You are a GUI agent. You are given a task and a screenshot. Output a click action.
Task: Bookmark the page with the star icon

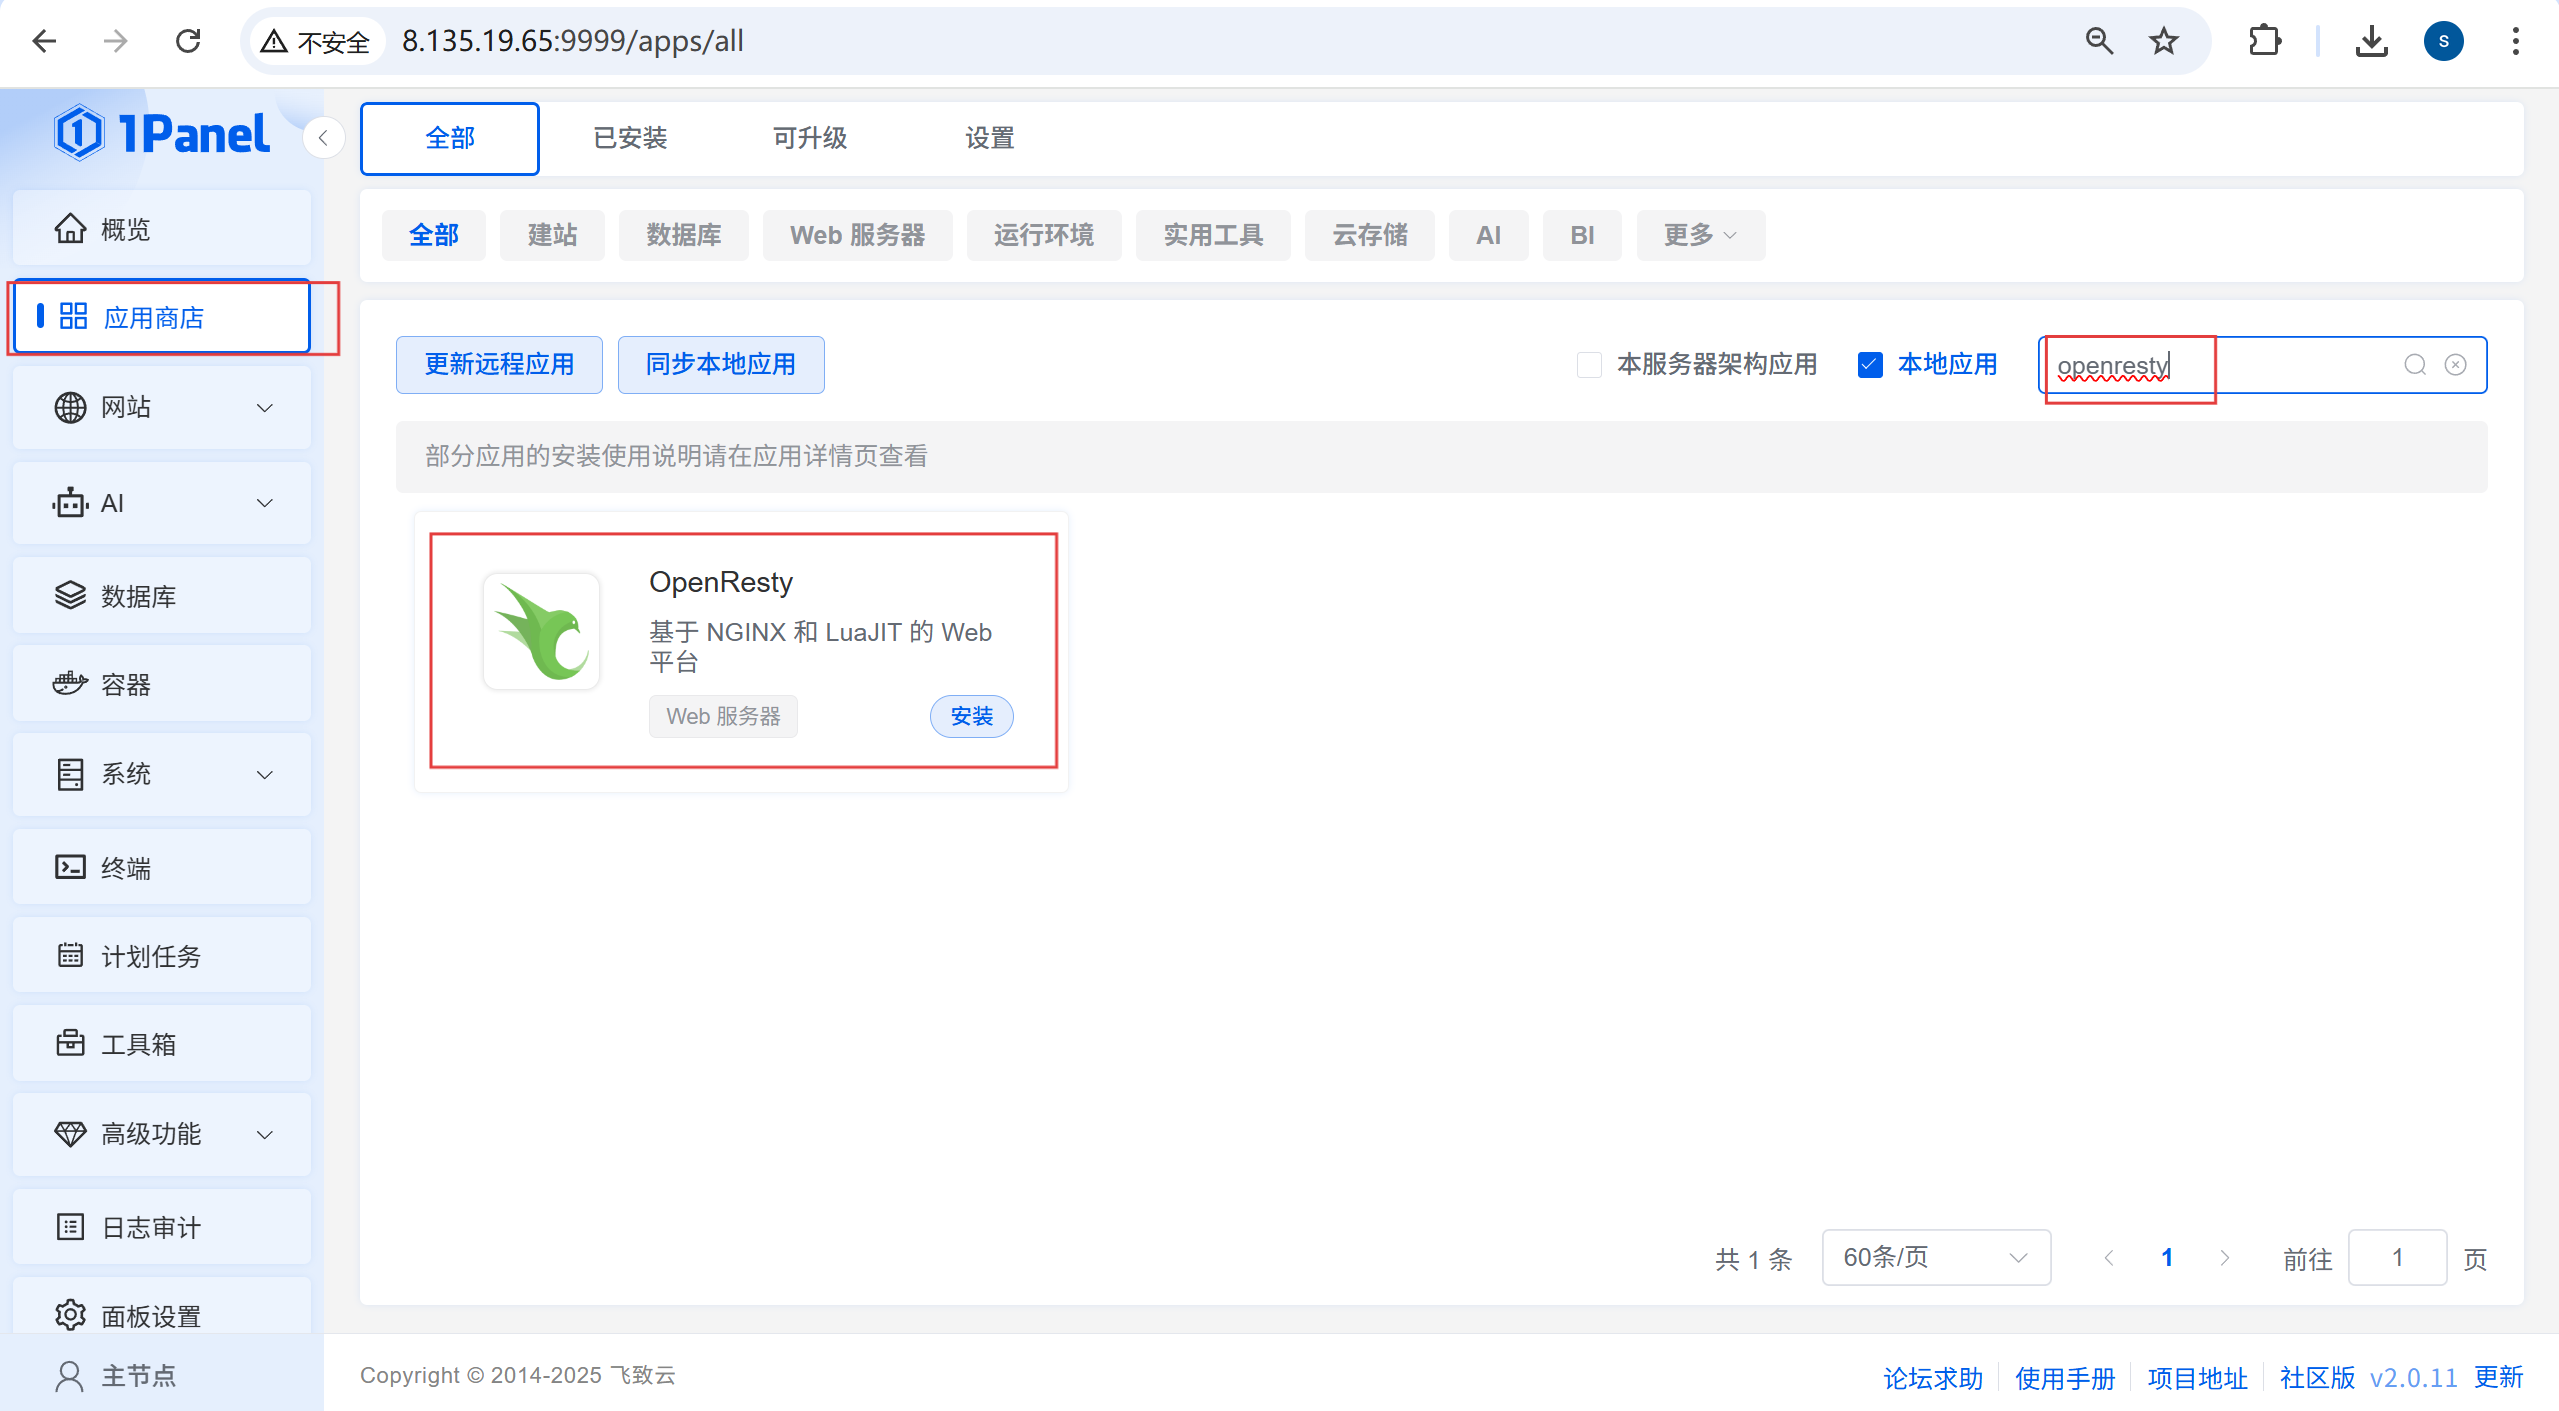click(x=2163, y=41)
